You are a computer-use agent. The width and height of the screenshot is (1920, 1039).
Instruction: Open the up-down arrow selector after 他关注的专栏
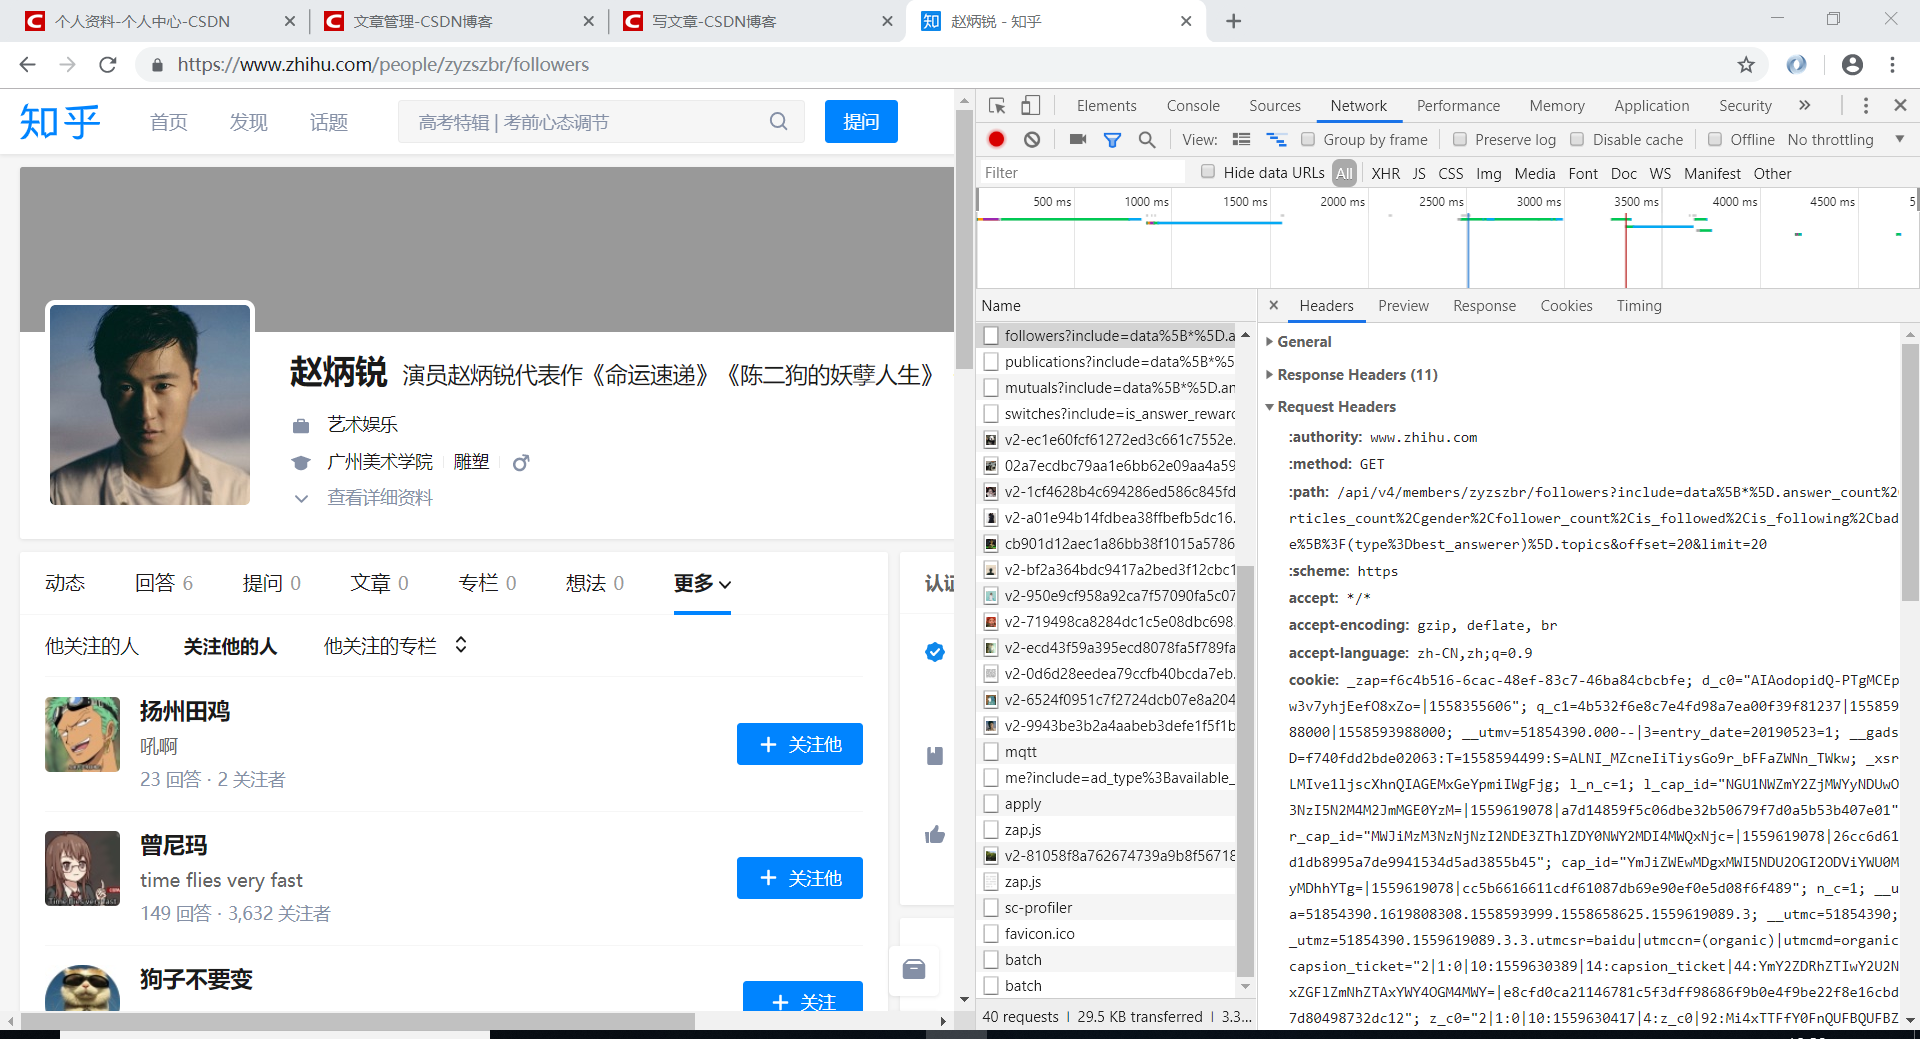tap(461, 645)
